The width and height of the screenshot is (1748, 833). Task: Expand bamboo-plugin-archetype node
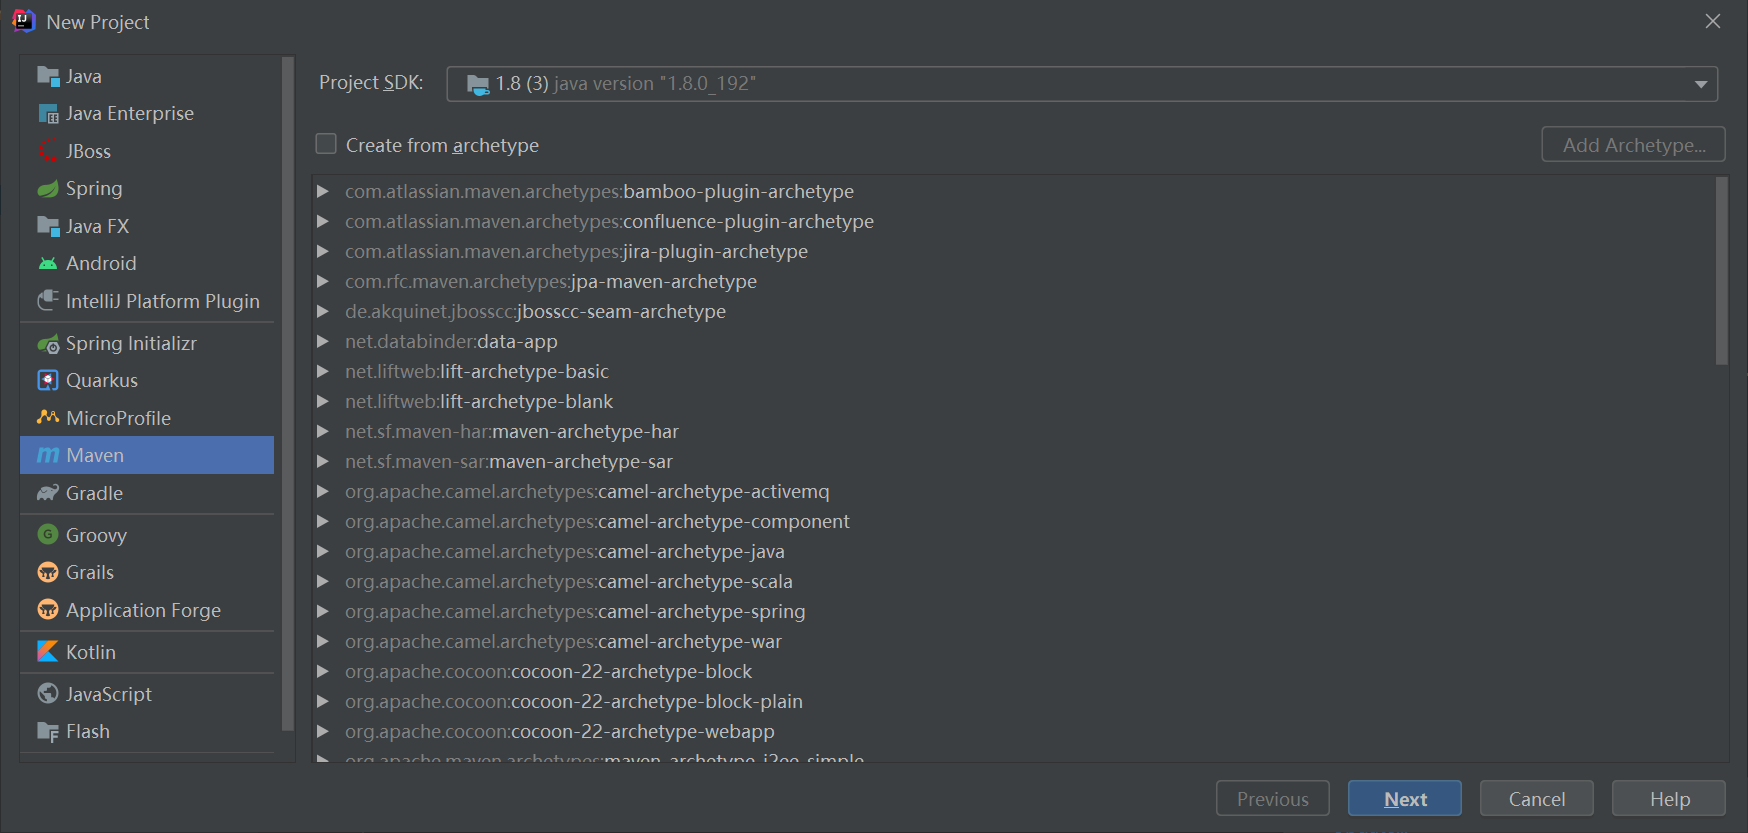(x=323, y=191)
